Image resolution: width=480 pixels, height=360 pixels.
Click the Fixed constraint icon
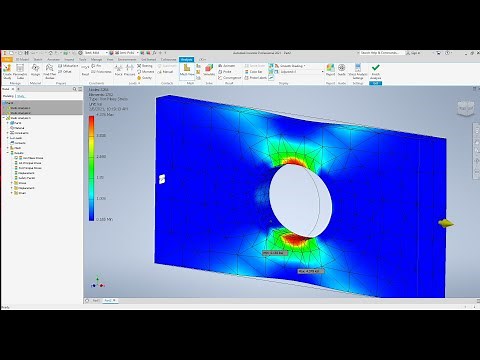coord(85,71)
